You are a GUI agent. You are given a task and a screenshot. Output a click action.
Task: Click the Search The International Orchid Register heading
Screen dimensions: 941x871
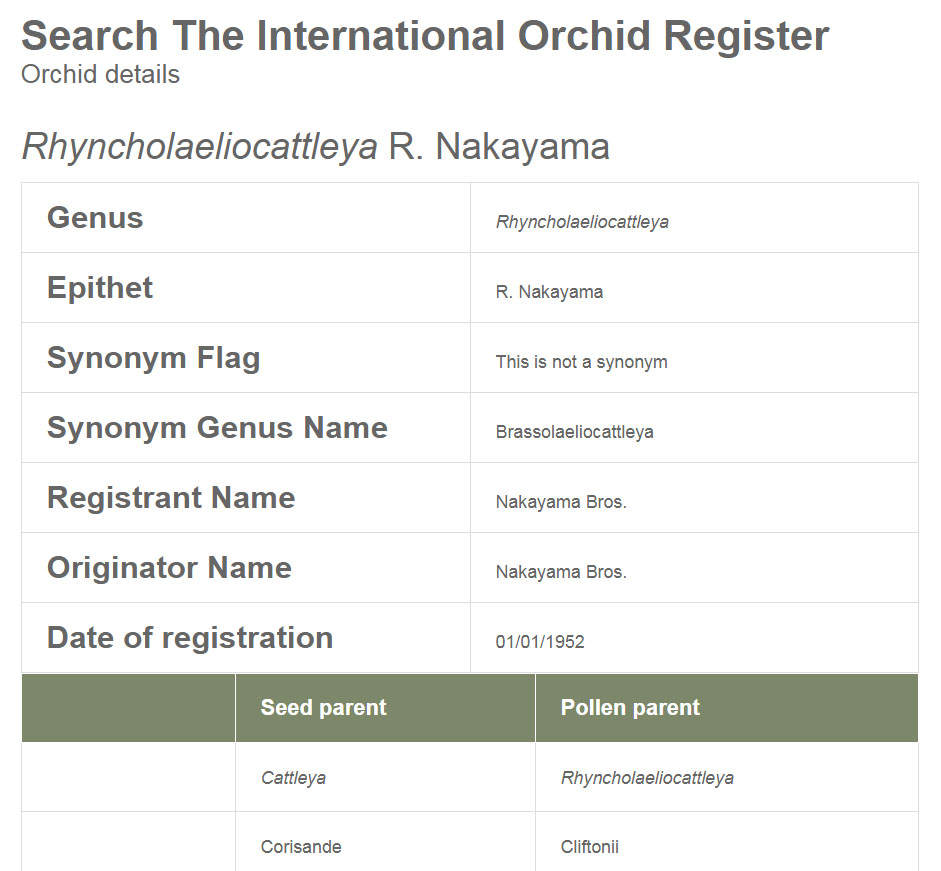[x=425, y=37]
